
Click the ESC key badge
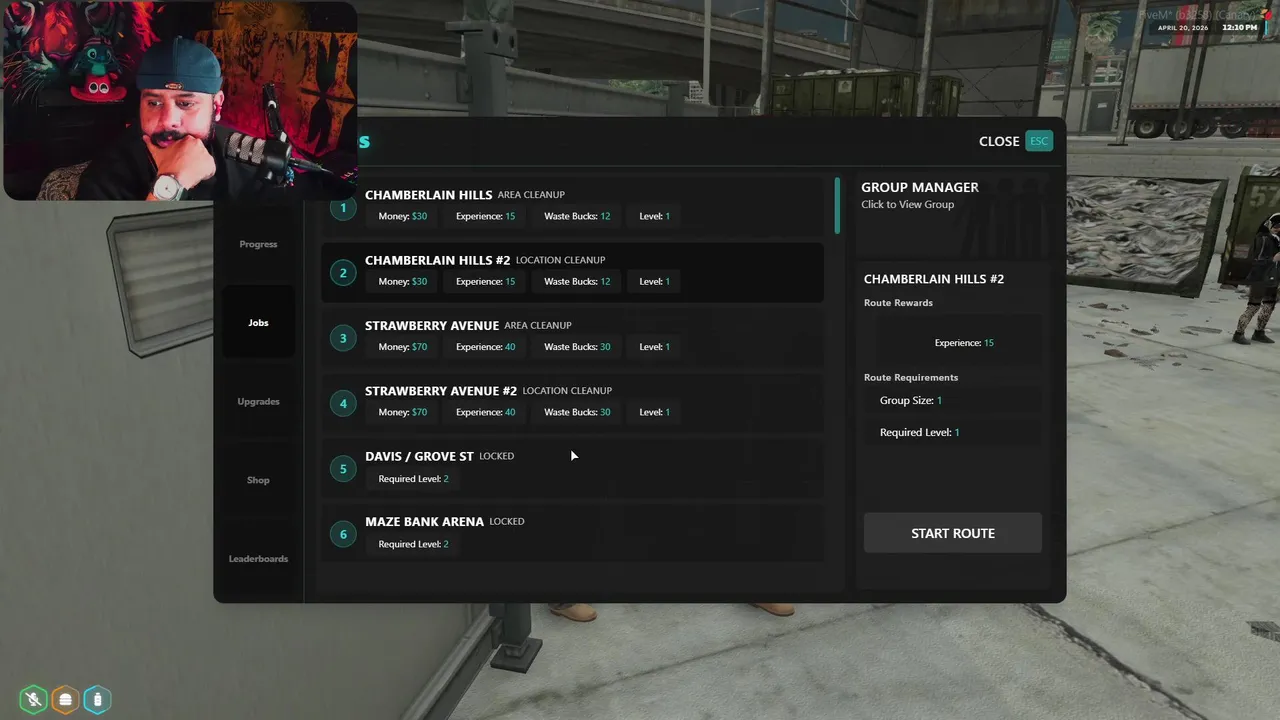(x=1039, y=141)
